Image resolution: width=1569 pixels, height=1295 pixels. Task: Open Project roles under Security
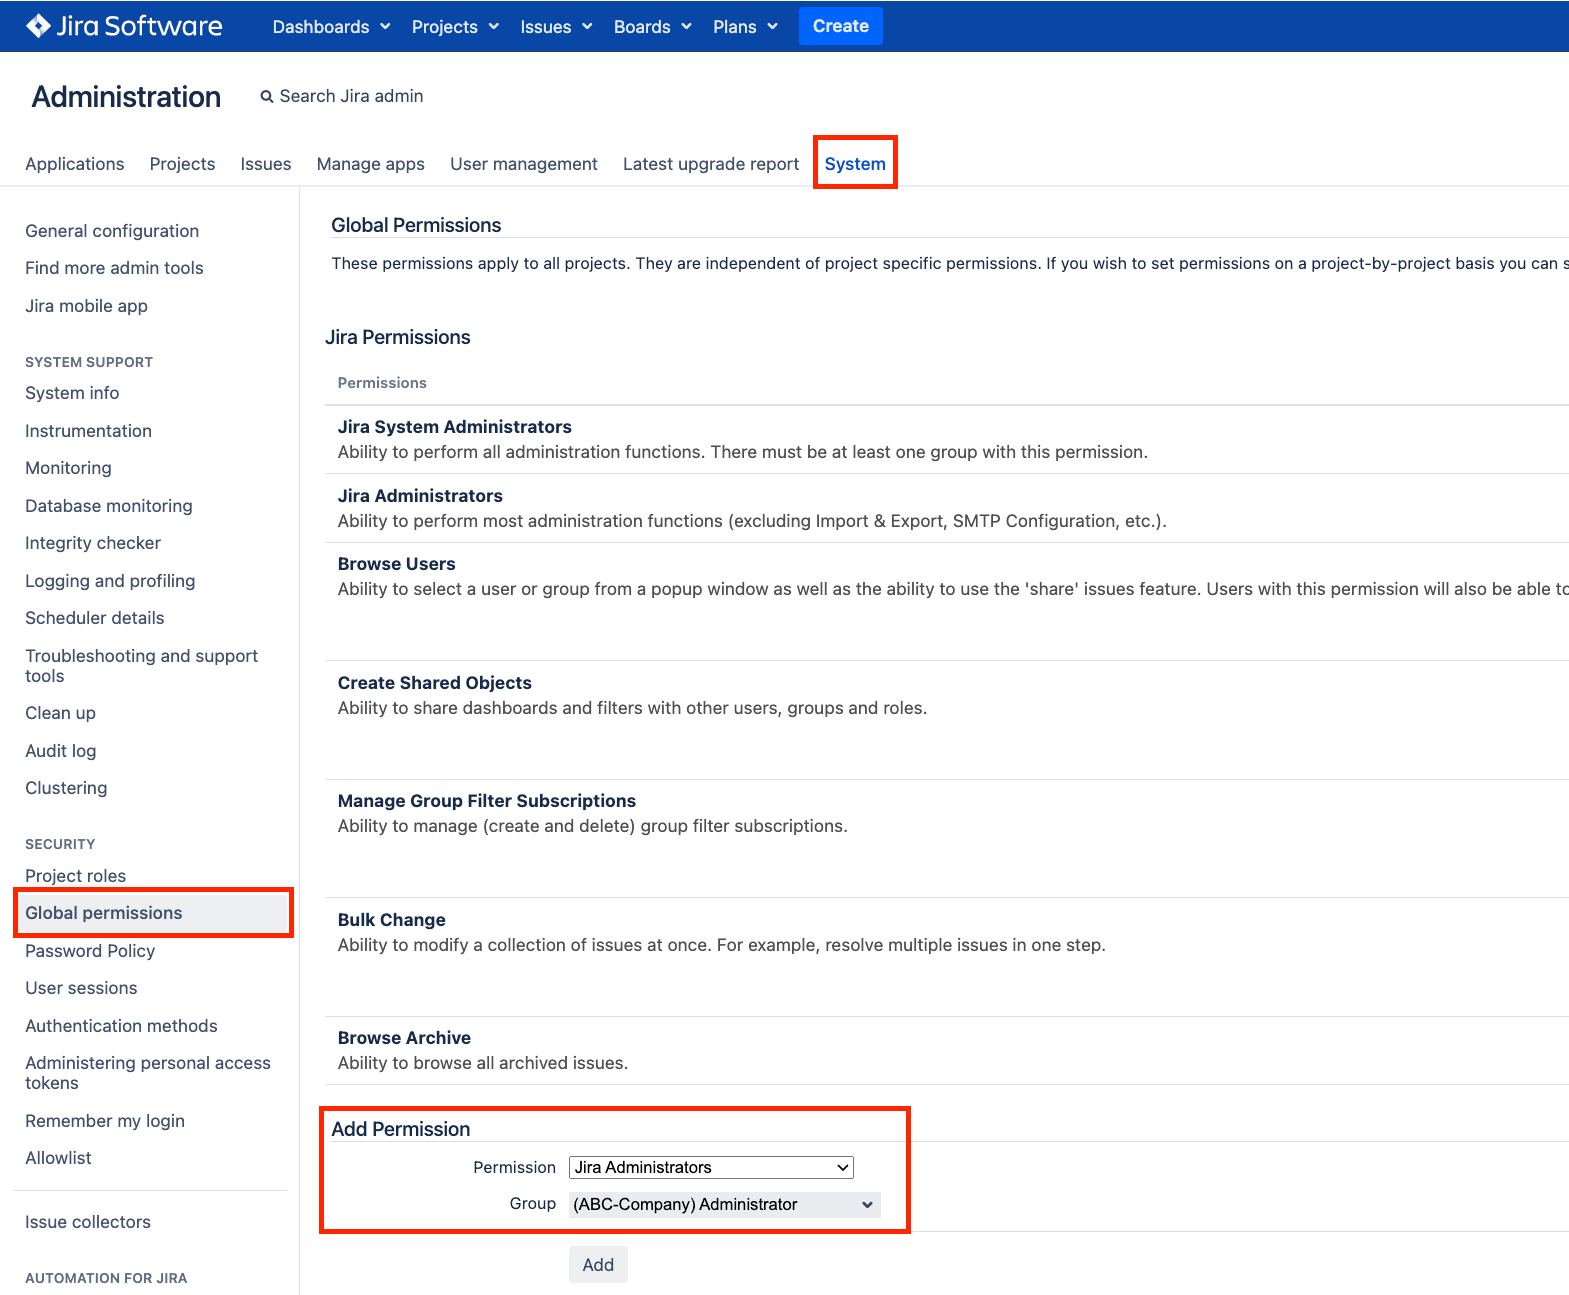(76, 876)
